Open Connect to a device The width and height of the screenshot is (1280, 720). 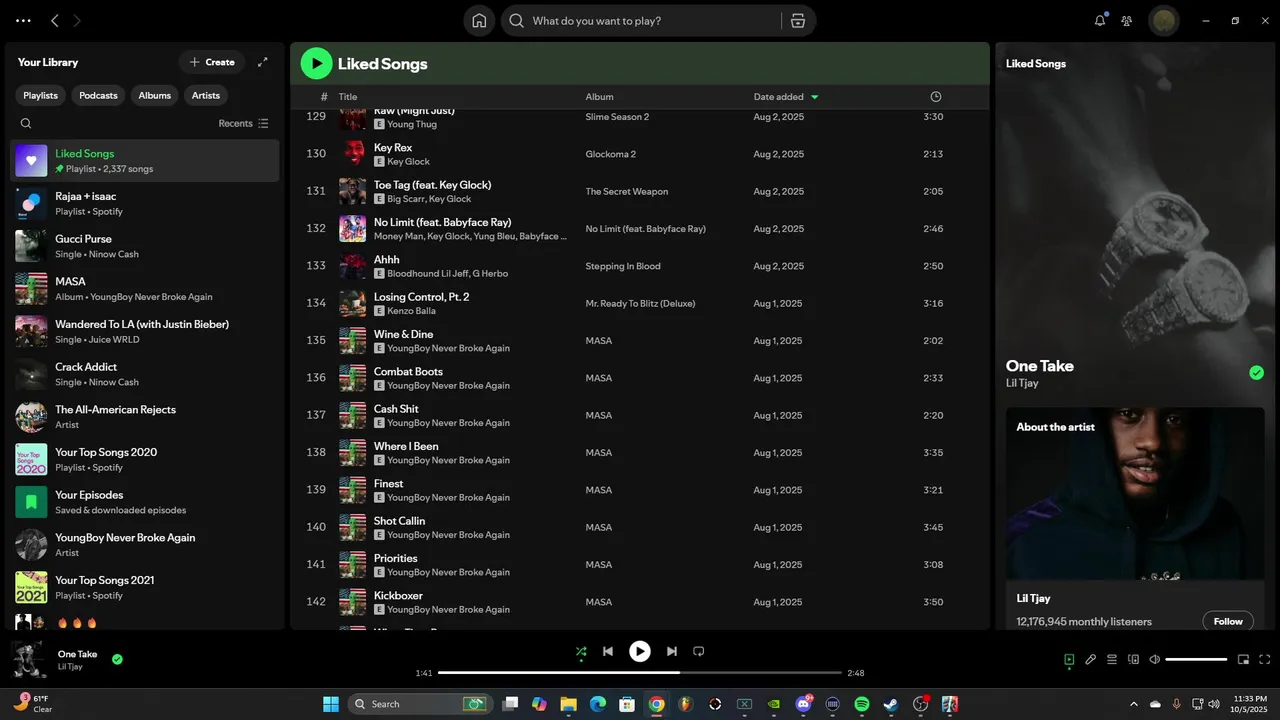tap(1133, 659)
